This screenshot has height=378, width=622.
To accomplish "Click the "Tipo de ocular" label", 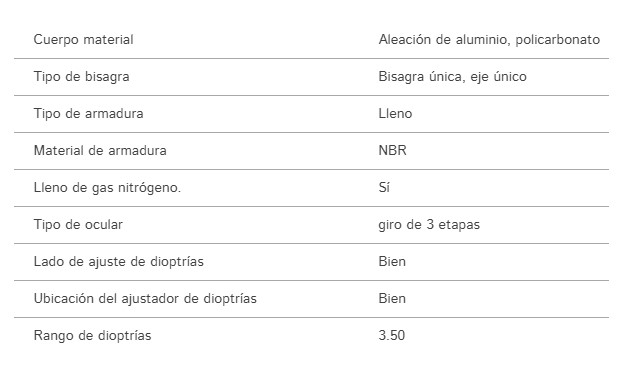I will [x=78, y=224].
